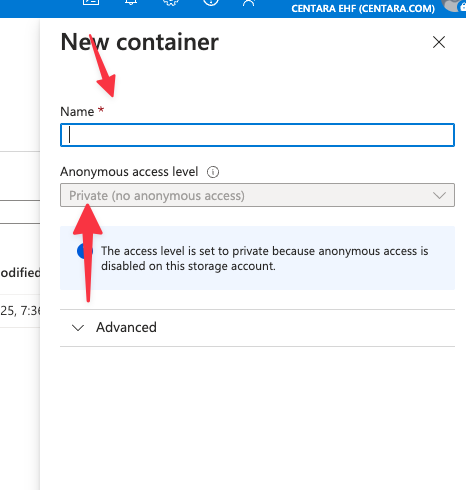The width and height of the screenshot is (466, 490).
Task: Open the account avatar menu
Action: tap(455, 5)
